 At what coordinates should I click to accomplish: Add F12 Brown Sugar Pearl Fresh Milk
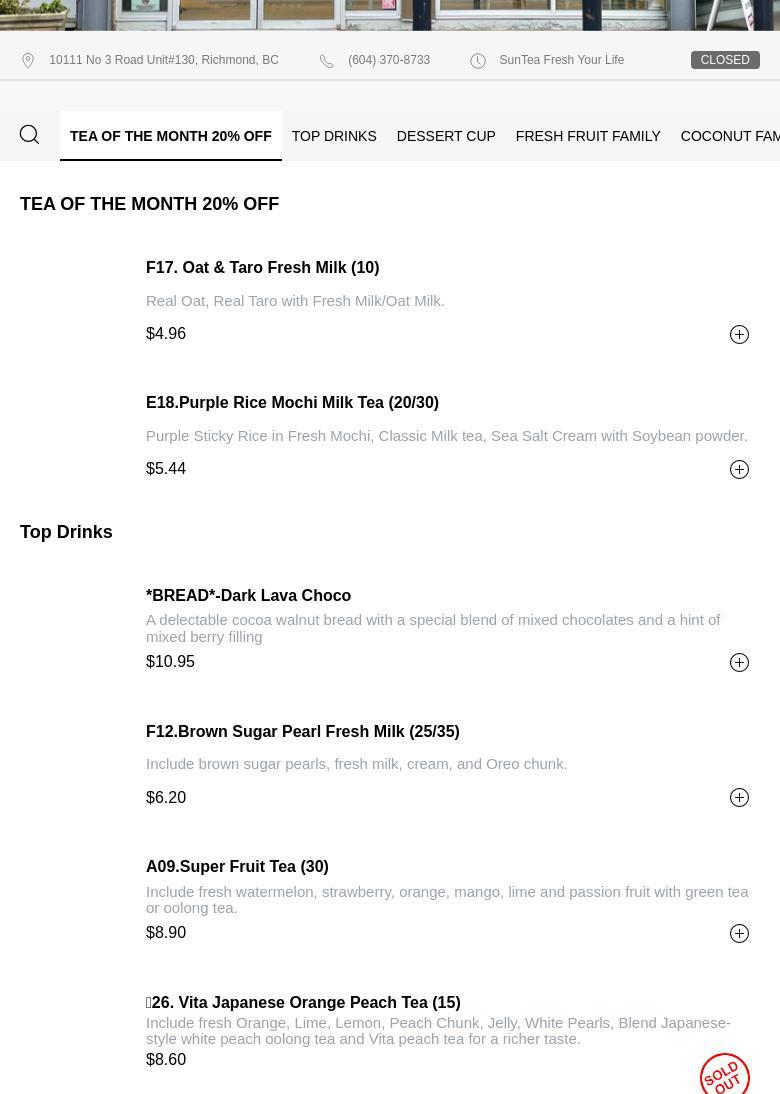click(739, 798)
